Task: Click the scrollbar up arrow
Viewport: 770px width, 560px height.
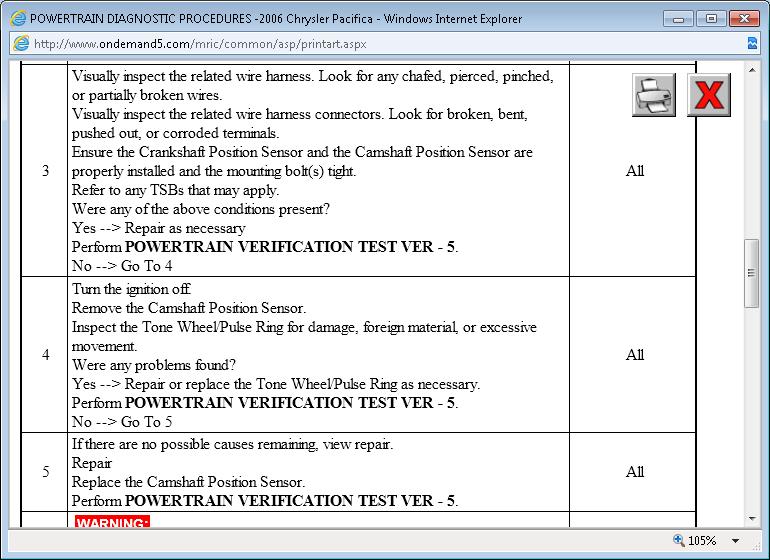Action: click(752, 70)
